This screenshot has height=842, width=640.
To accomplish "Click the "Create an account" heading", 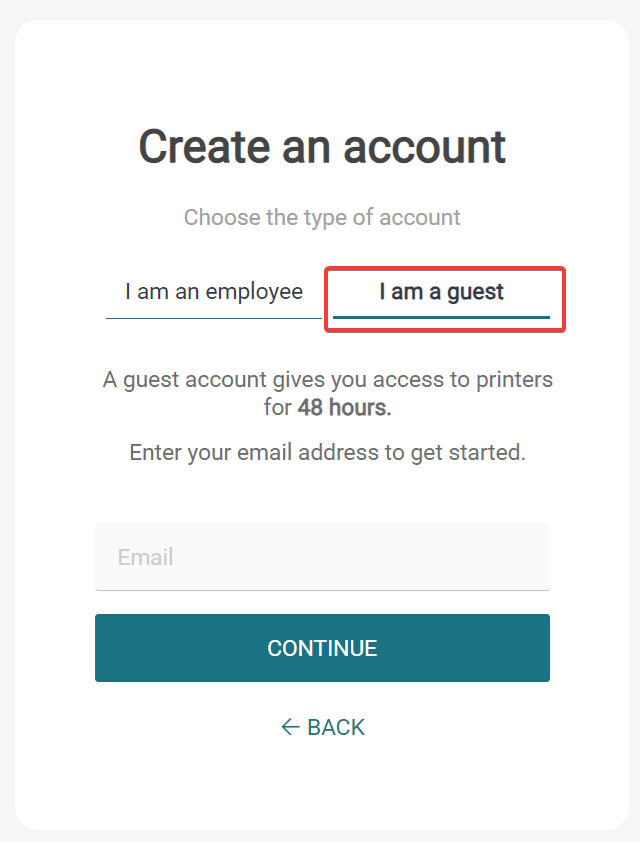I will coord(322,147).
